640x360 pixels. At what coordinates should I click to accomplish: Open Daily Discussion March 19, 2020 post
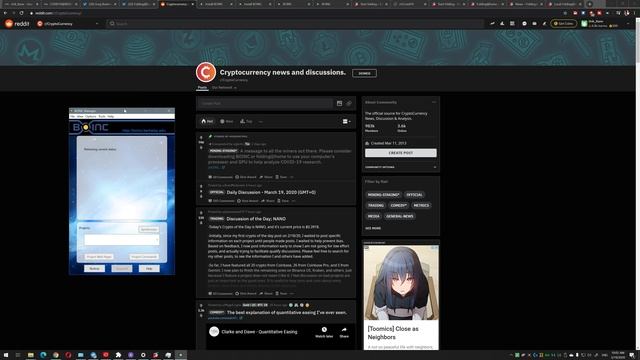coord(271,192)
